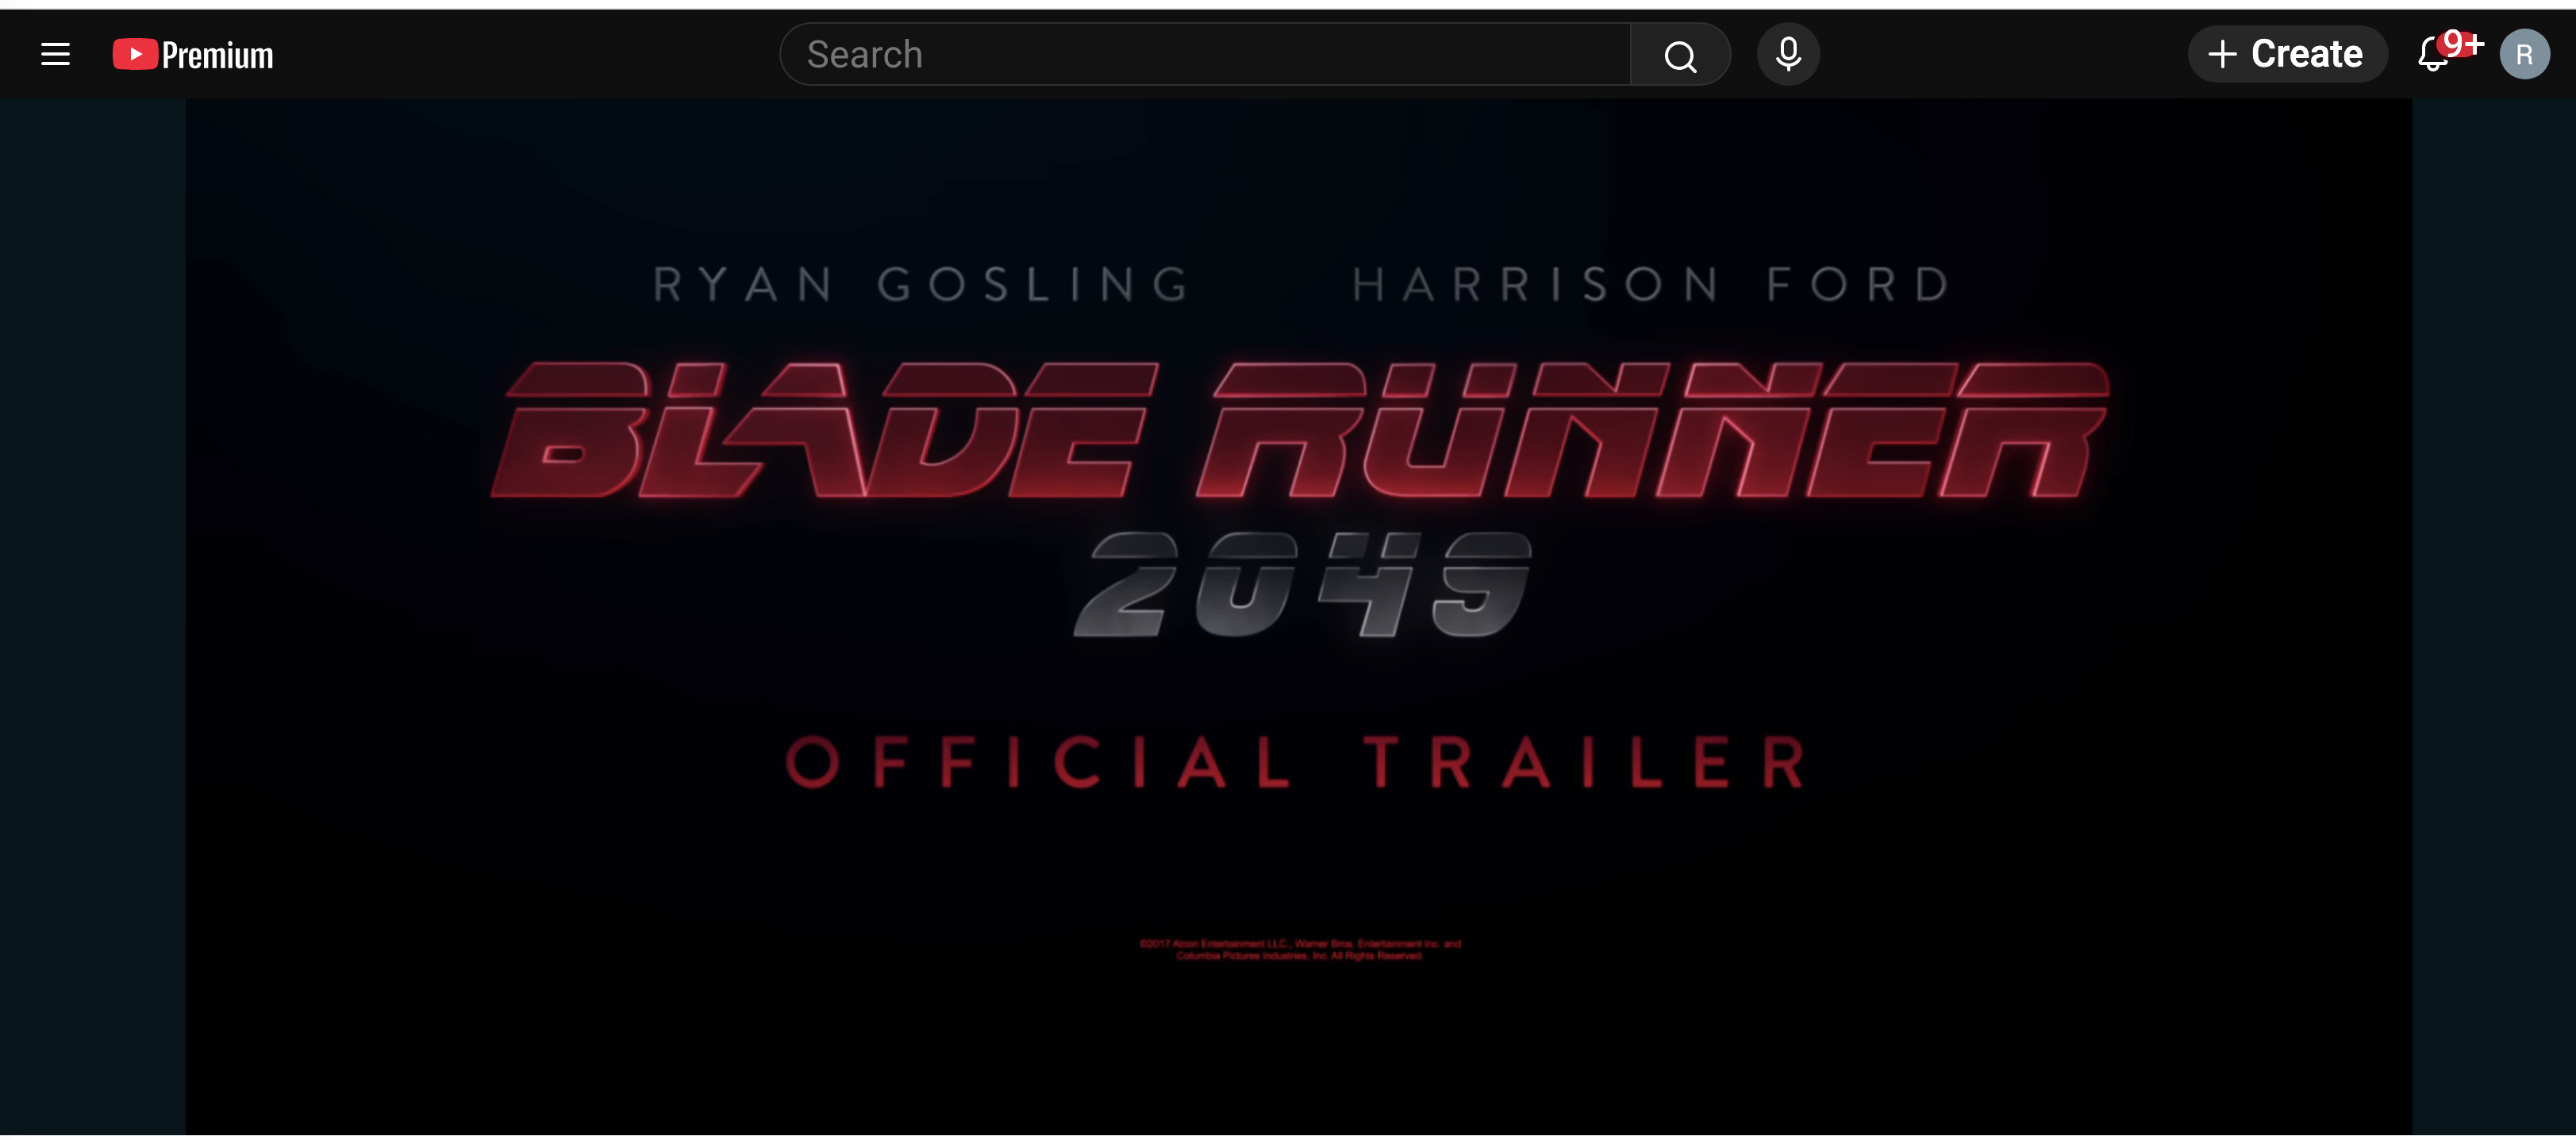Click the small red copyright notice
The width and height of the screenshot is (2576, 1140).
pyautogui.click(x=1300, y=949)
